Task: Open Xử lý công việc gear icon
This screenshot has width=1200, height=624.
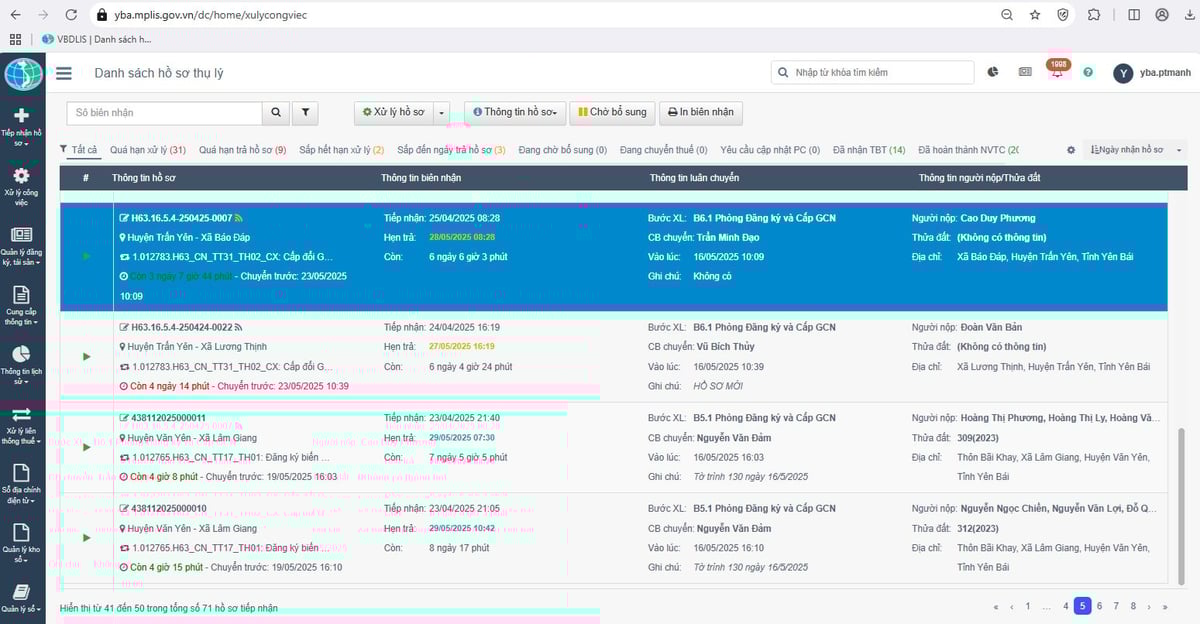Action: 22,175
